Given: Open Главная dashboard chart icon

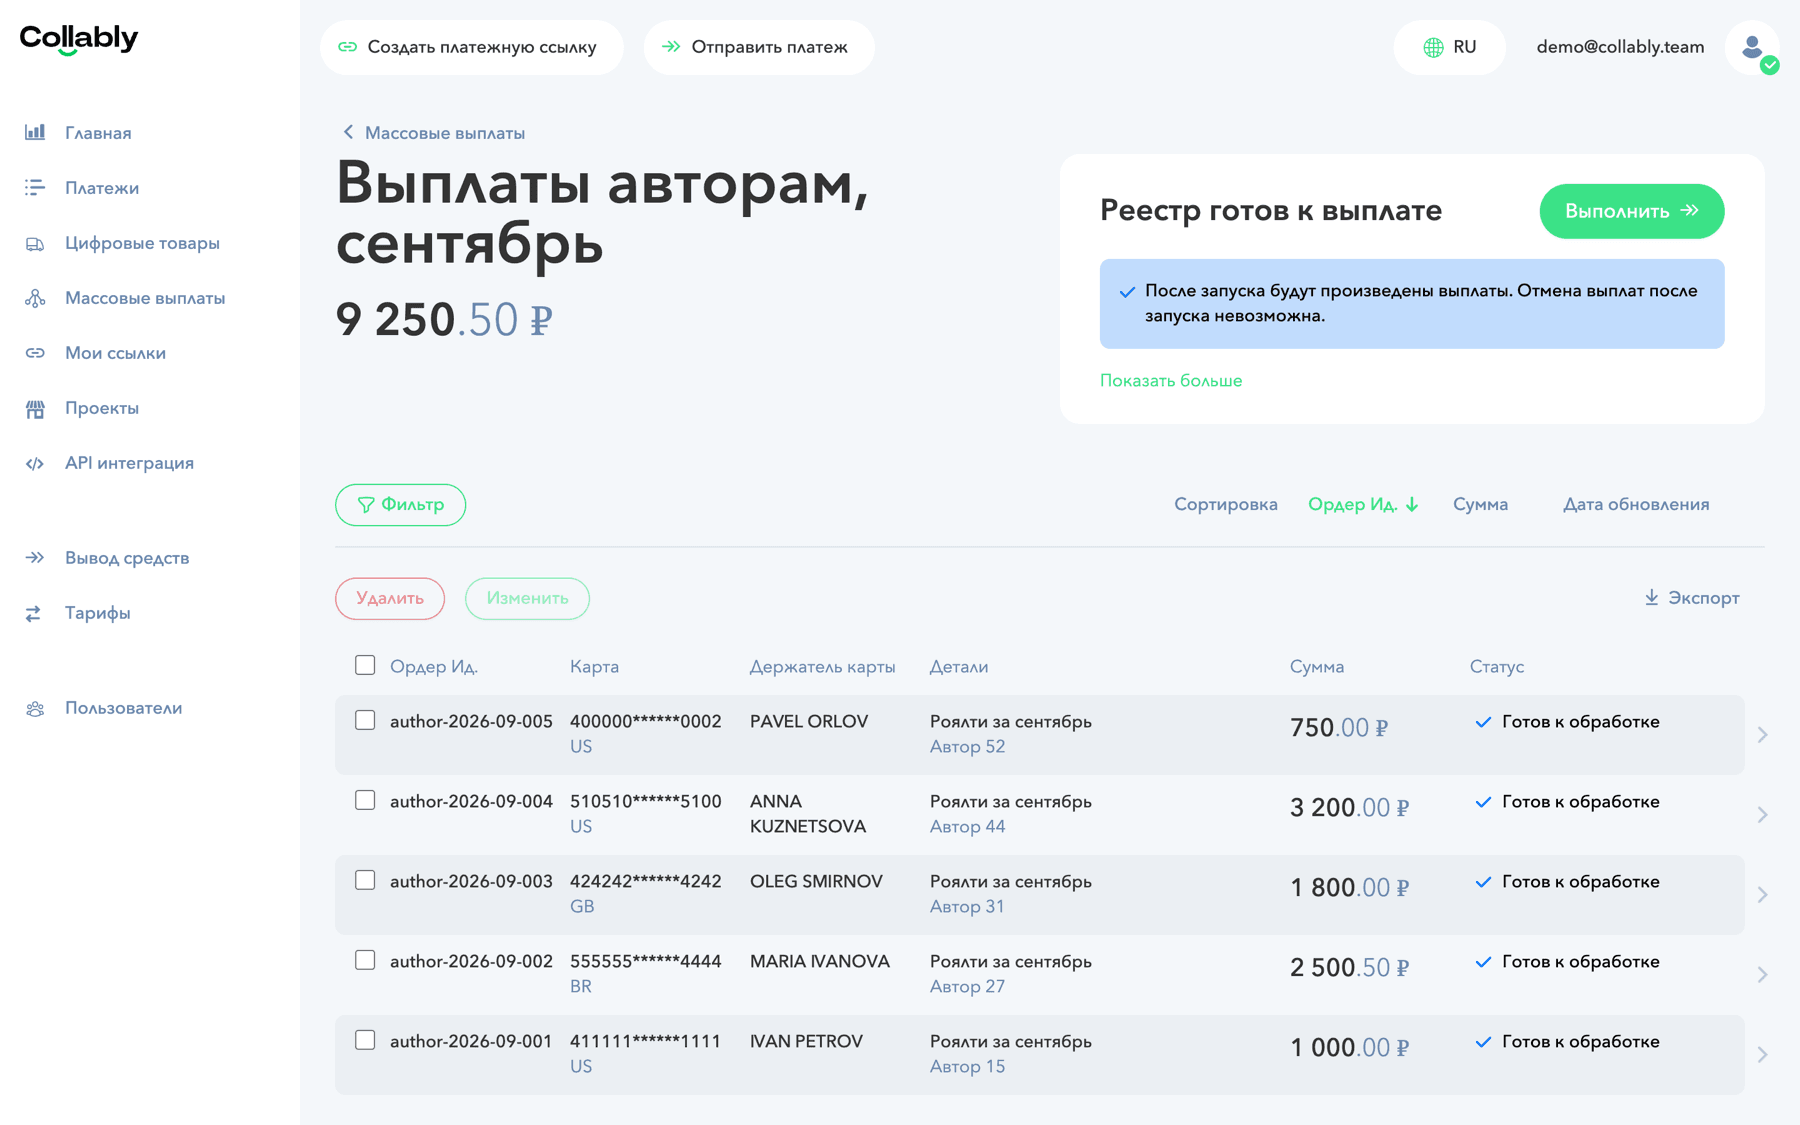Looking at the screenshot, I should (x=35, y=132).
